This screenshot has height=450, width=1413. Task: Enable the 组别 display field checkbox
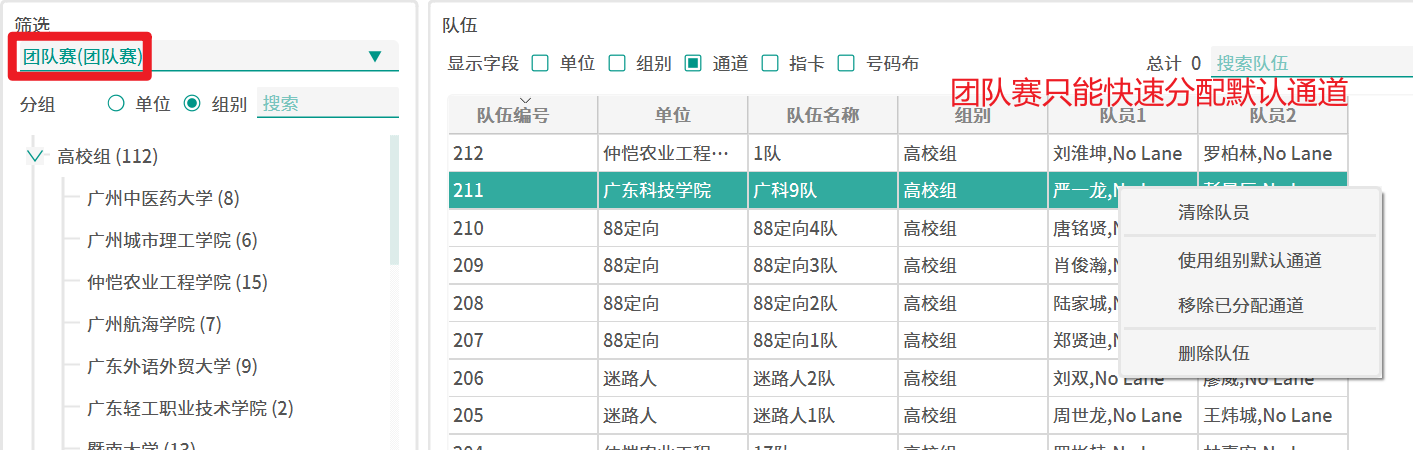pyautogui.click(x=618, y=63)
